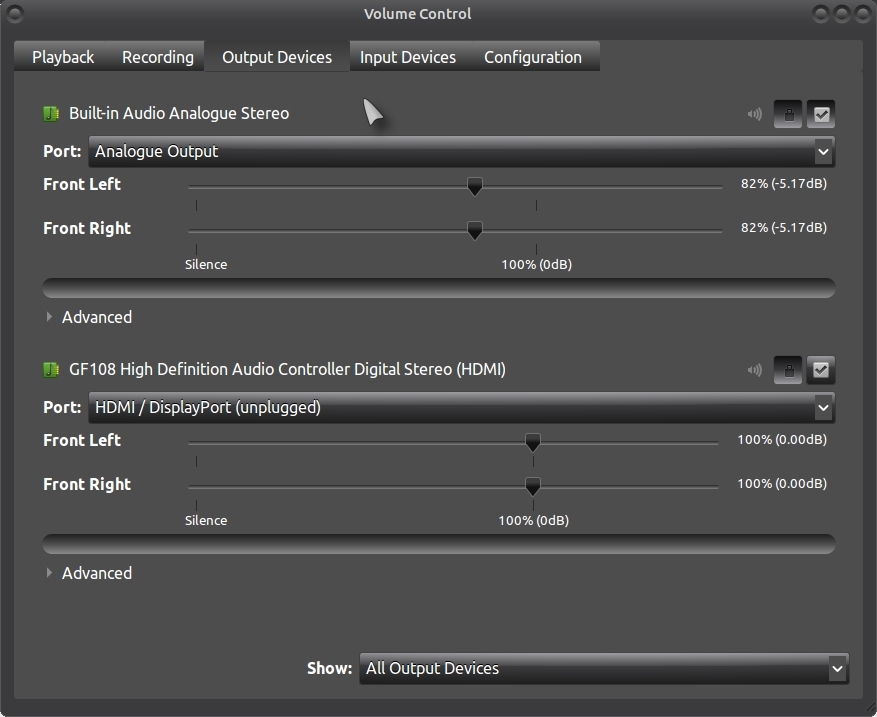Open the HDMI / DisplayPort port dropdown

click(461, 408)
